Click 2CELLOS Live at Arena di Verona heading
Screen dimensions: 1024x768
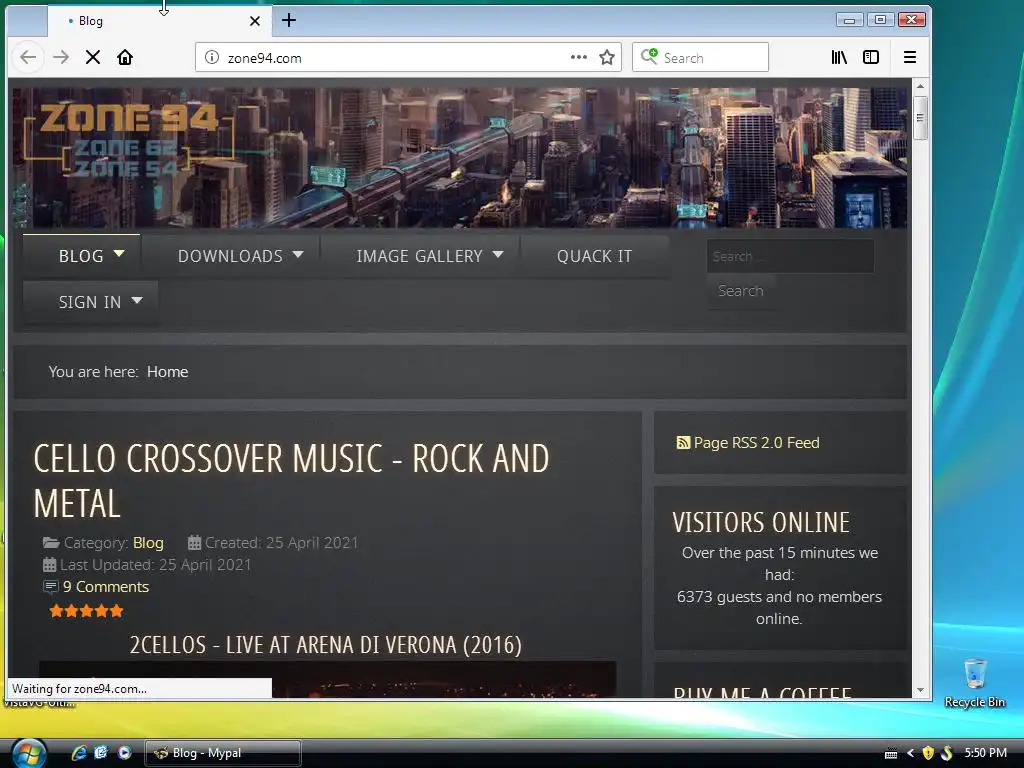(x=326, y=645)
